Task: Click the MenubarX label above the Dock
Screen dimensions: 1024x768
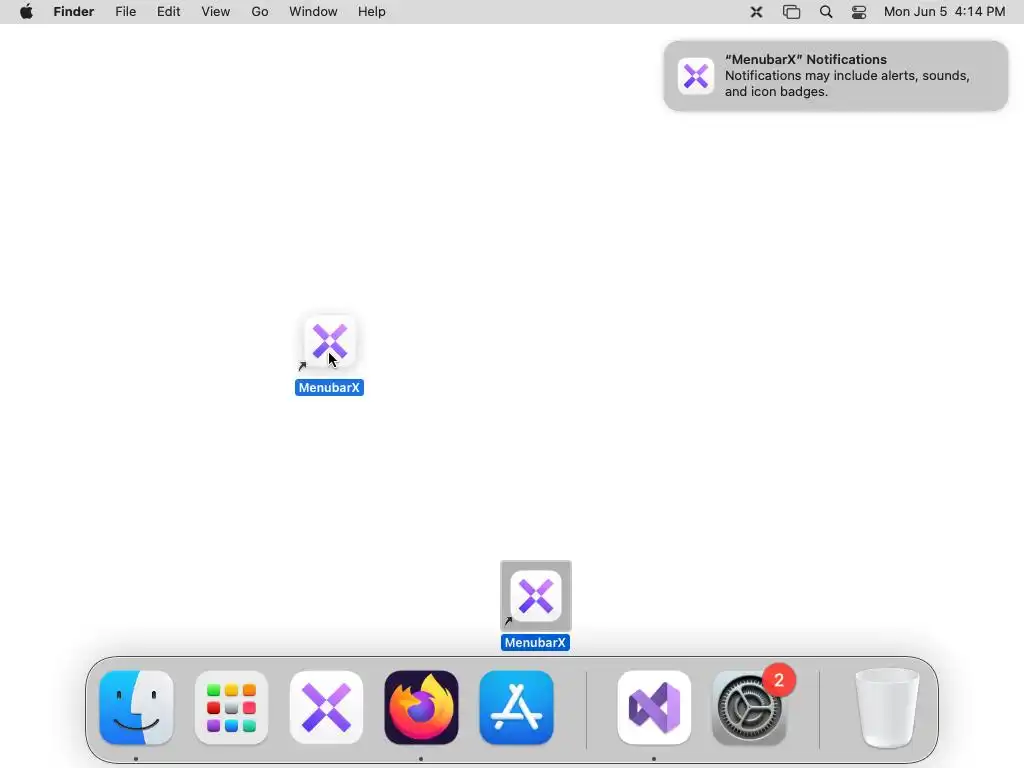Action: (x=536, y=643)
